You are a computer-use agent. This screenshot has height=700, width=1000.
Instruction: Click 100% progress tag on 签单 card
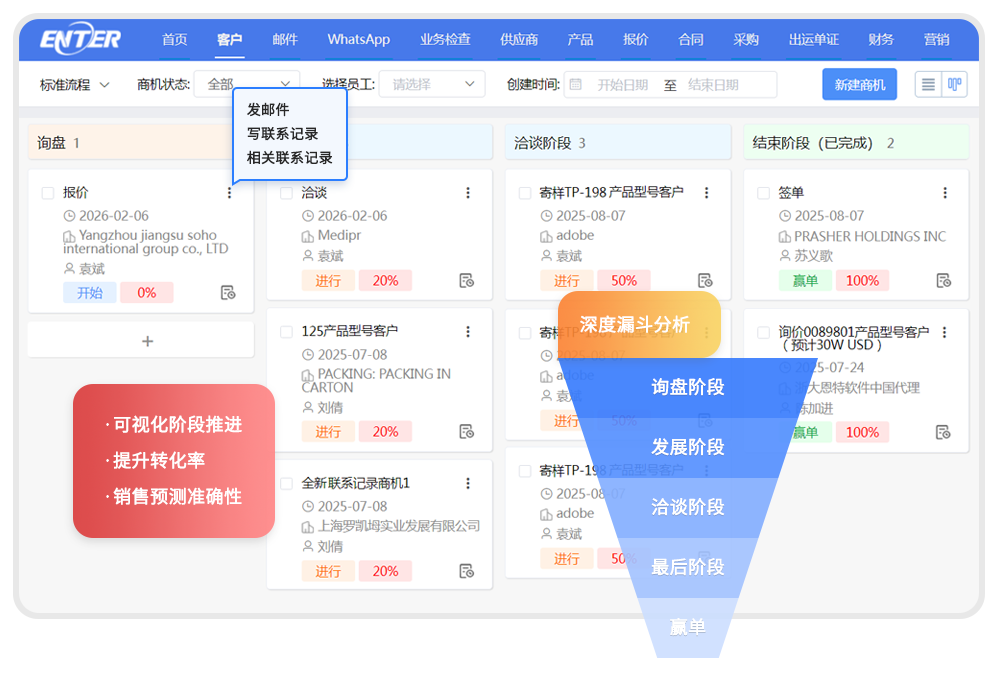862,281
